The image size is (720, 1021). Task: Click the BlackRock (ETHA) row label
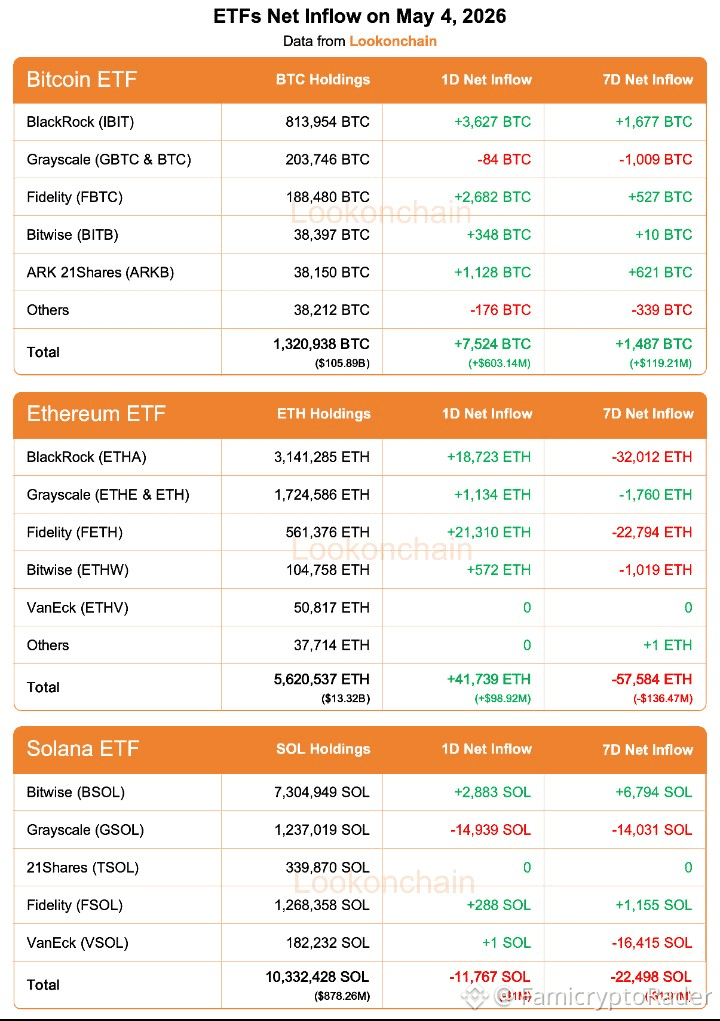tap(86, 457)
